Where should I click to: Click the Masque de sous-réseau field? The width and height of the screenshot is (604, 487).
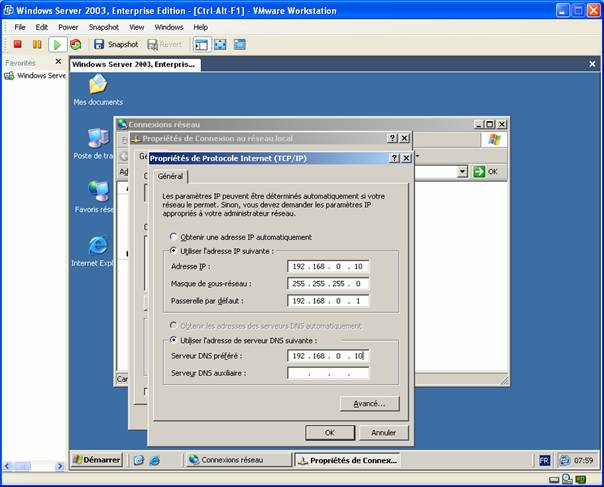coord(328,284)
